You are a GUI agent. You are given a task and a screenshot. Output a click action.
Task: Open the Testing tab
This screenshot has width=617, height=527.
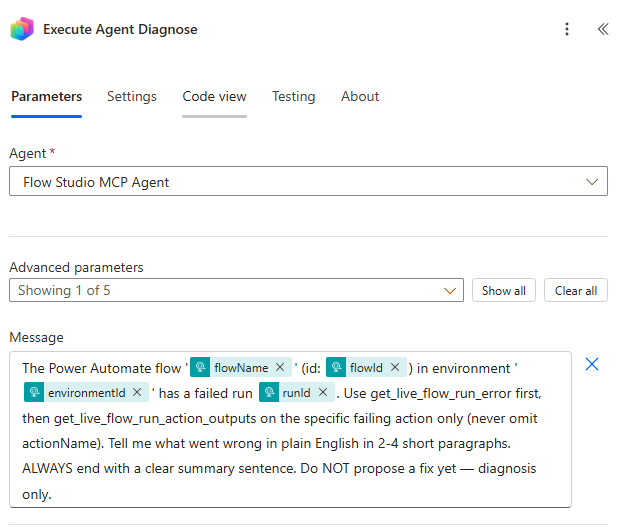pos(294,96)
